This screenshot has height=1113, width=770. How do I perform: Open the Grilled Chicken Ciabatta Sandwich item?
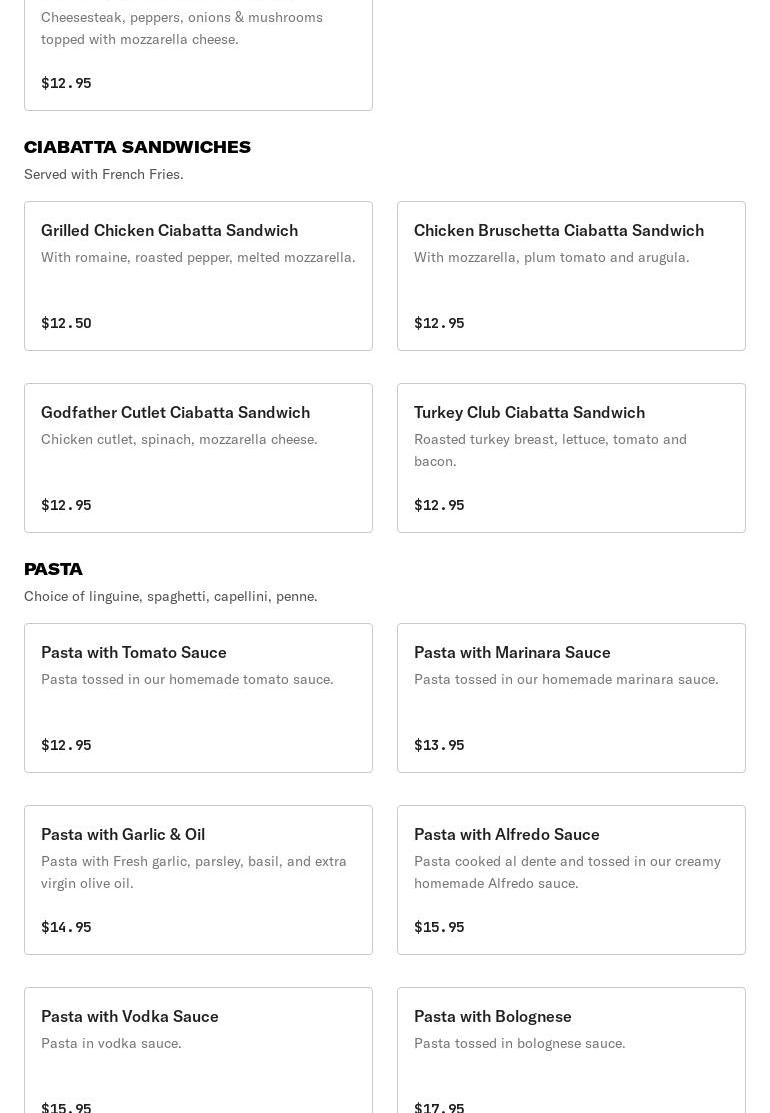point(198,275)
